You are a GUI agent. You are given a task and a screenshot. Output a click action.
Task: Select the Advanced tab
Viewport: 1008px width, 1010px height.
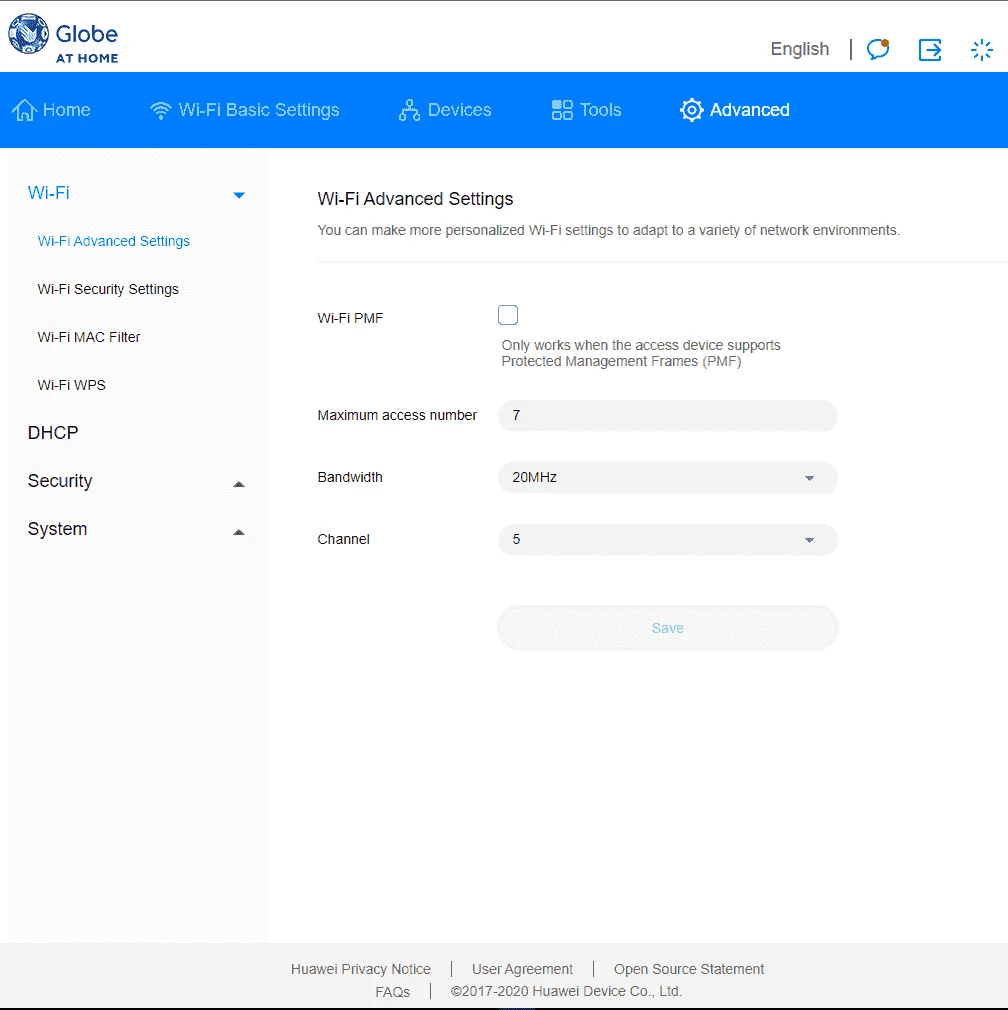click(x=734, y=110)
